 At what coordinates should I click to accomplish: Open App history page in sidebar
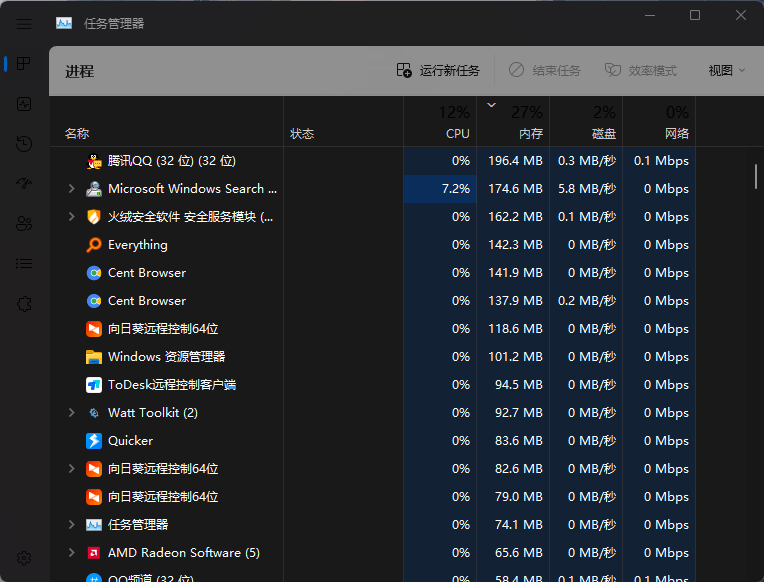tap(24, 144)
